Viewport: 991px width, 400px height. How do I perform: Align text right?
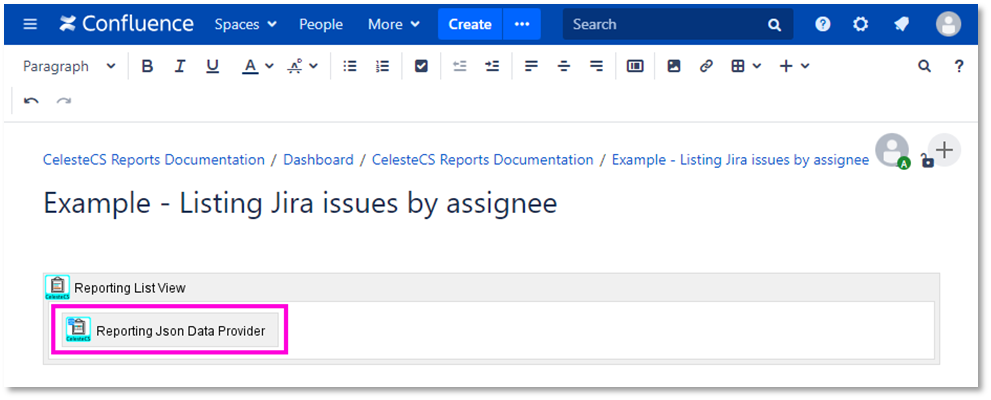(x=596, y=66)
